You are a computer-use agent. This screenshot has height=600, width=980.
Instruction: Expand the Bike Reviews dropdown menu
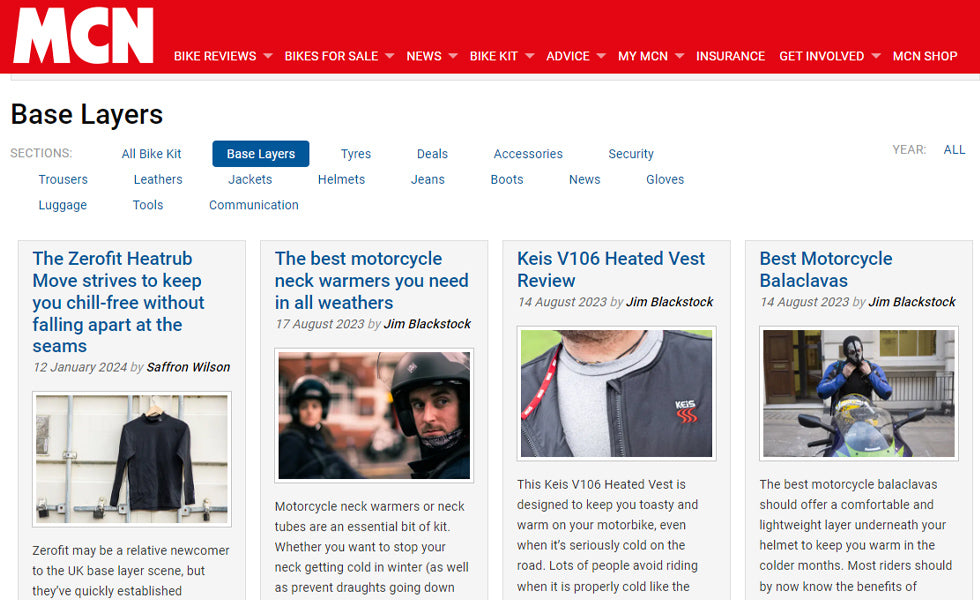coord(223,56)
